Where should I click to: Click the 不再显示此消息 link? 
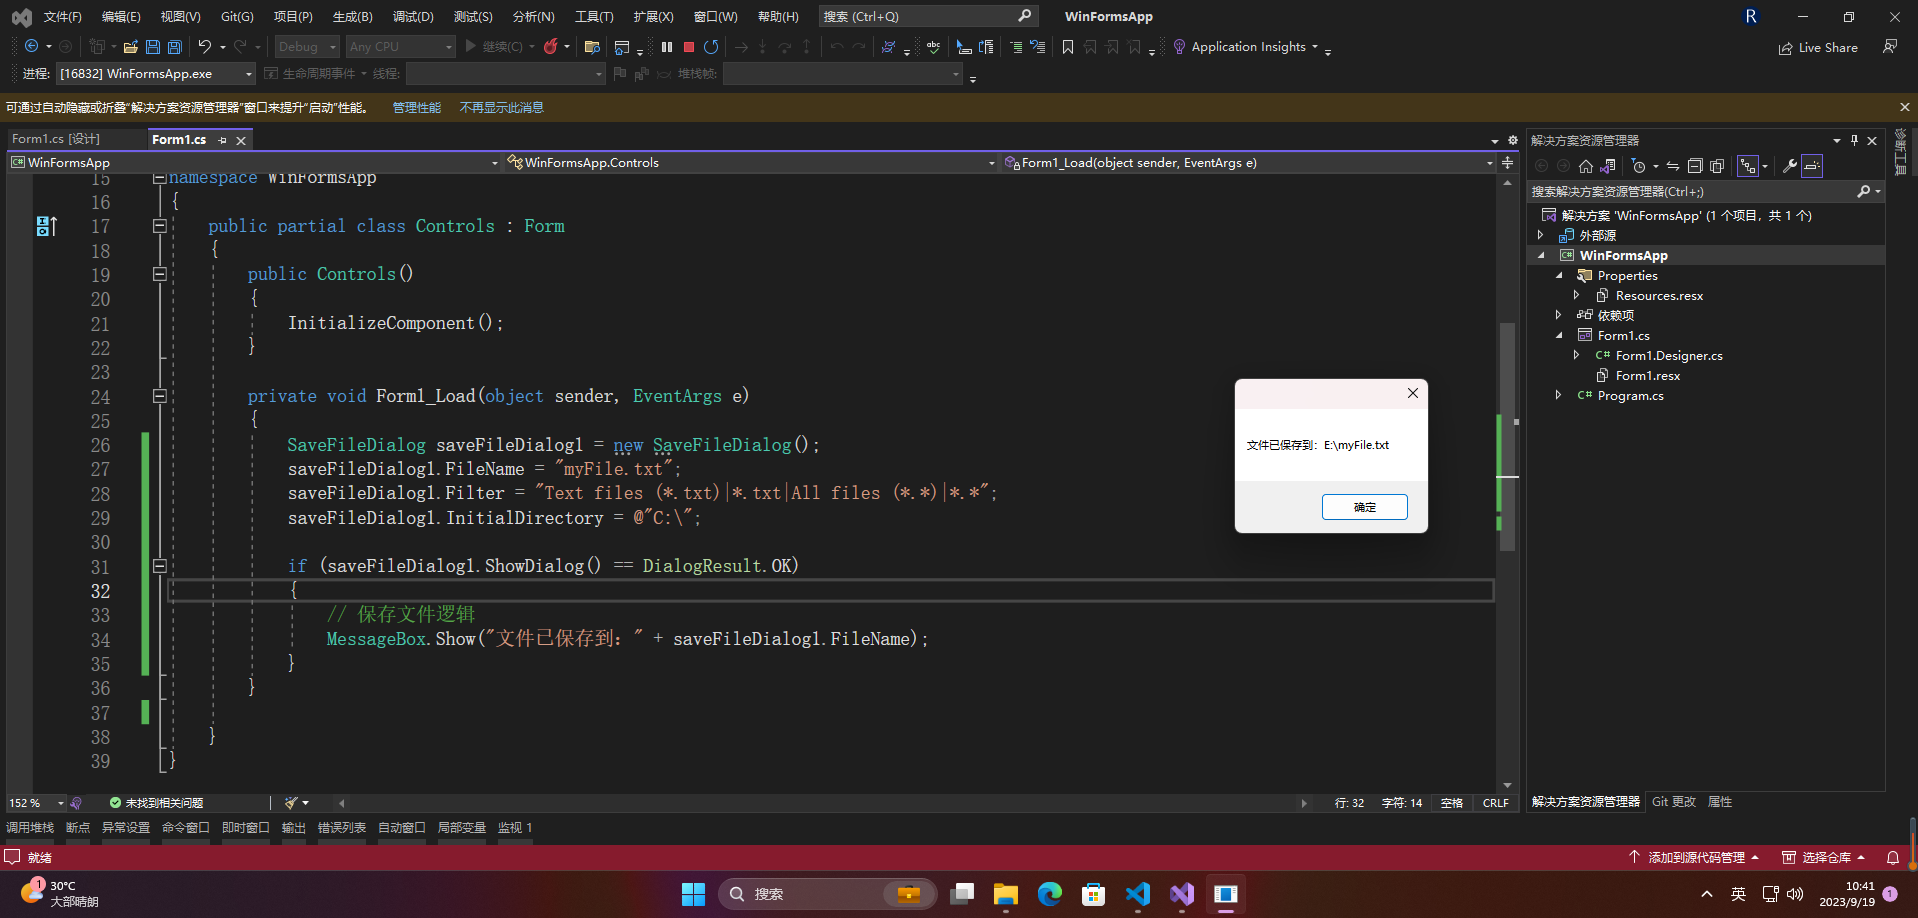502,108
